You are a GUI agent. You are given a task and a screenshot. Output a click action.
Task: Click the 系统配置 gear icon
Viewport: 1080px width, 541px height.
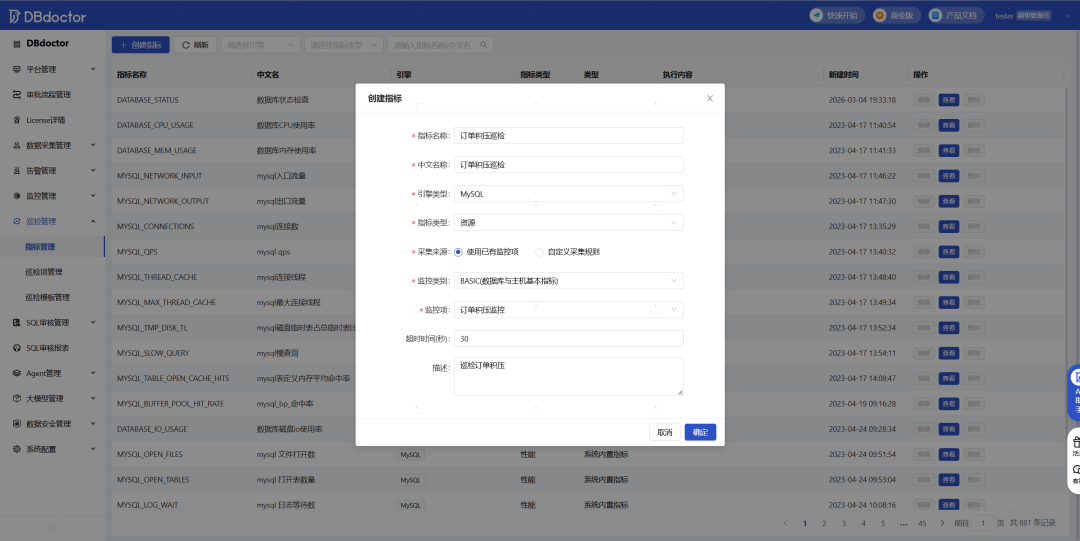17,449
